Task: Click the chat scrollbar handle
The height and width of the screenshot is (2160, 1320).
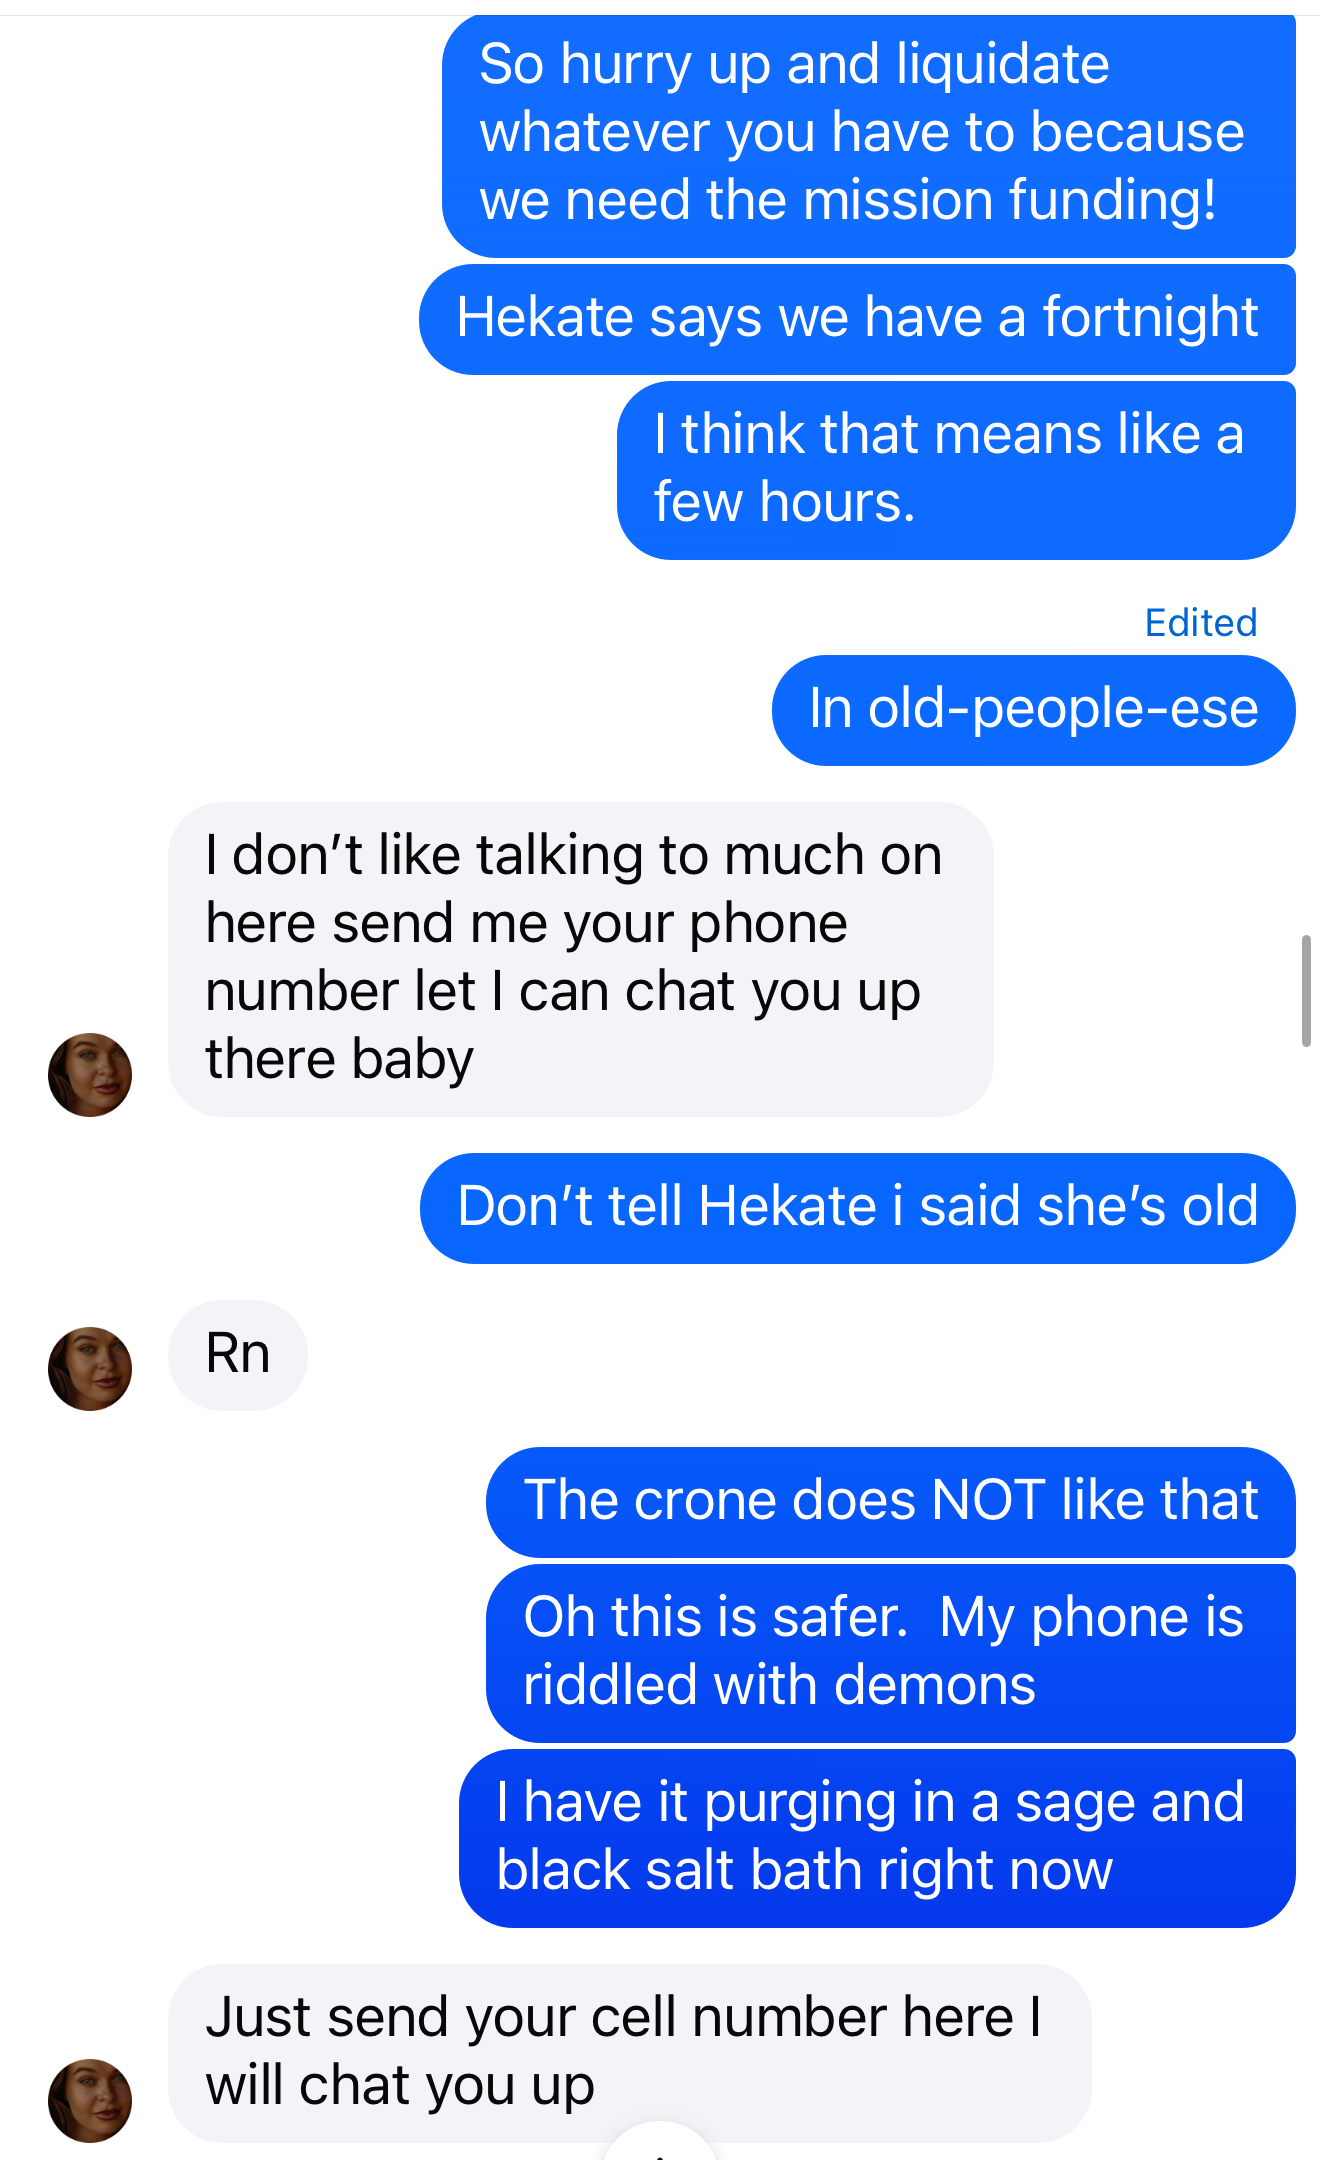Action: tap(1306, 991)
